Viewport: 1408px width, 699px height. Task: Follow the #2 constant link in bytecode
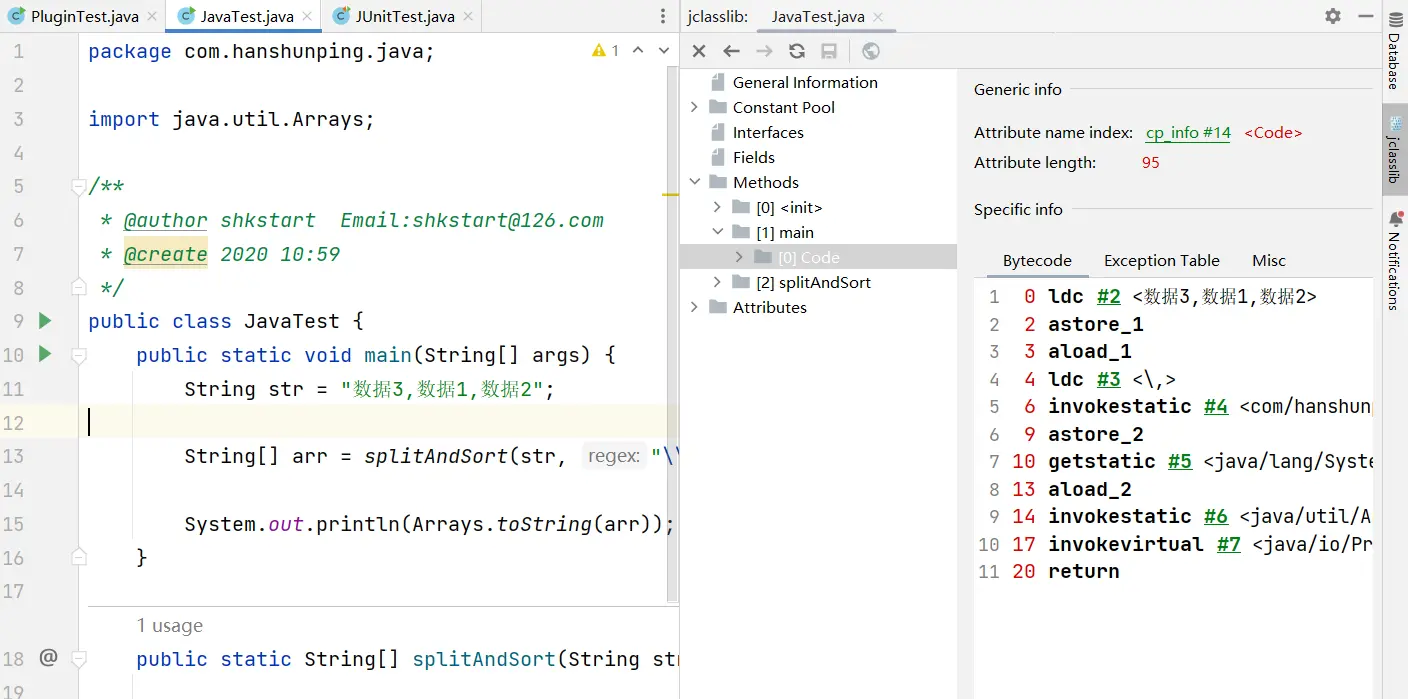click(x=1108, y=297)
